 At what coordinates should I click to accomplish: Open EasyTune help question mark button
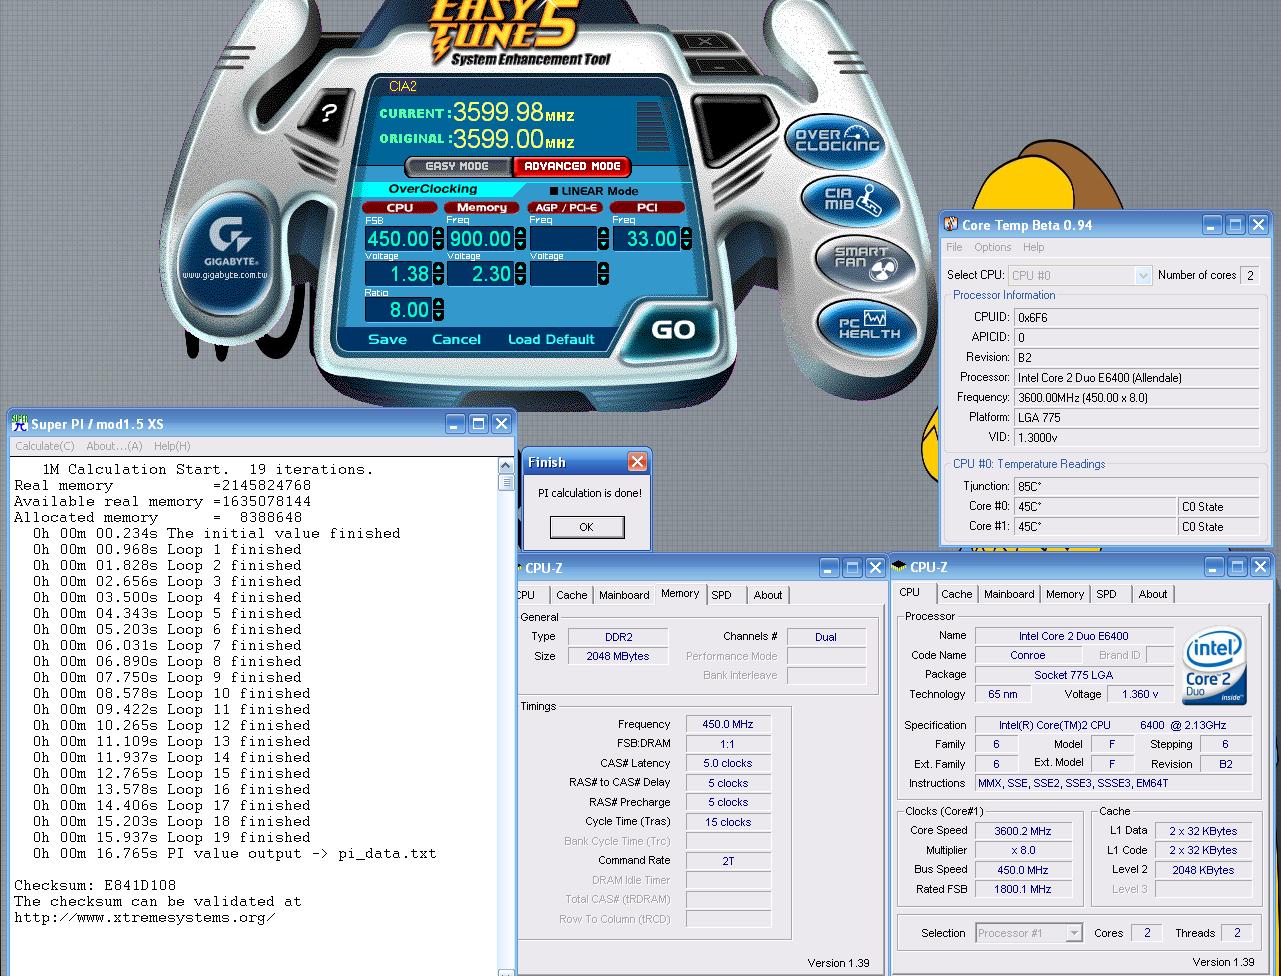[x=328, y=113]
